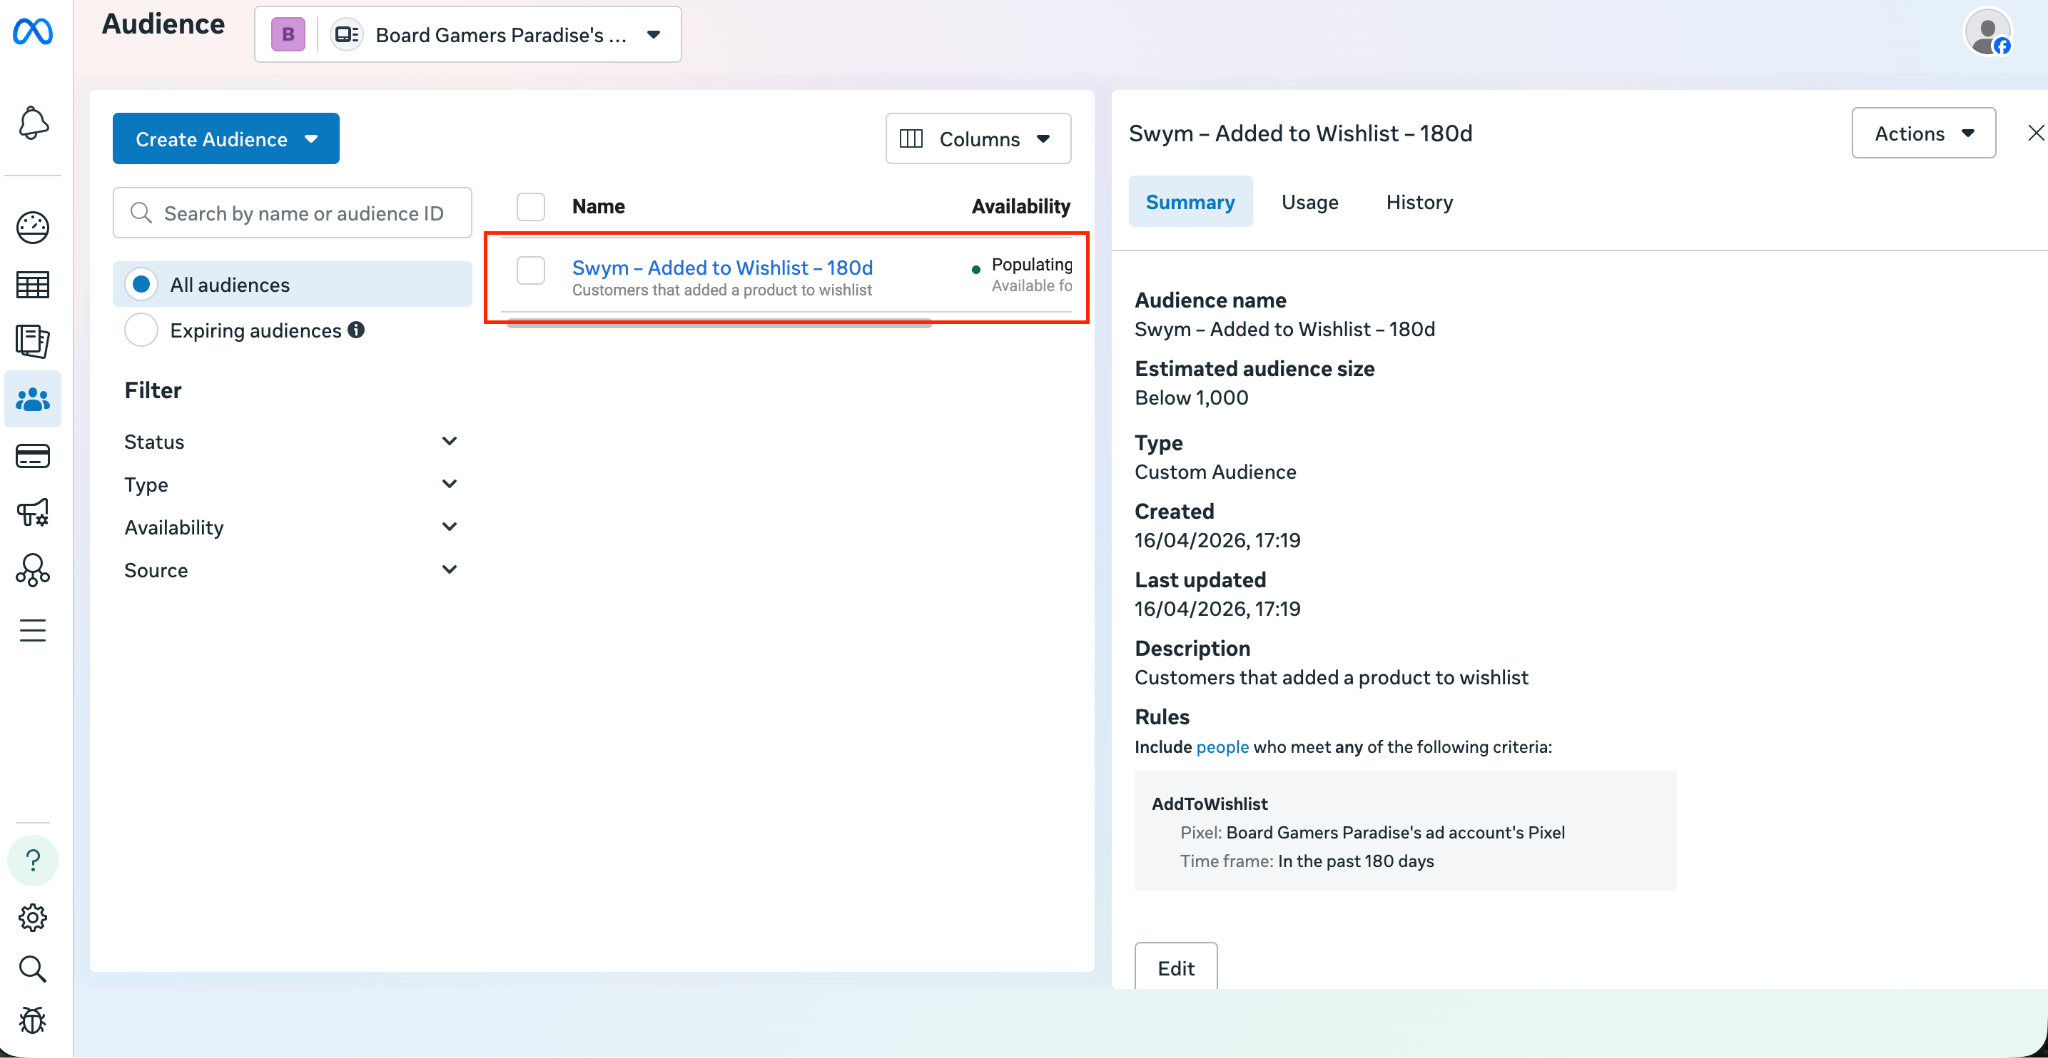This screenshot has width=2048, height=1058.
Task: Click 'Custom Audience' type value
Action: click(x=1215, y=472)
